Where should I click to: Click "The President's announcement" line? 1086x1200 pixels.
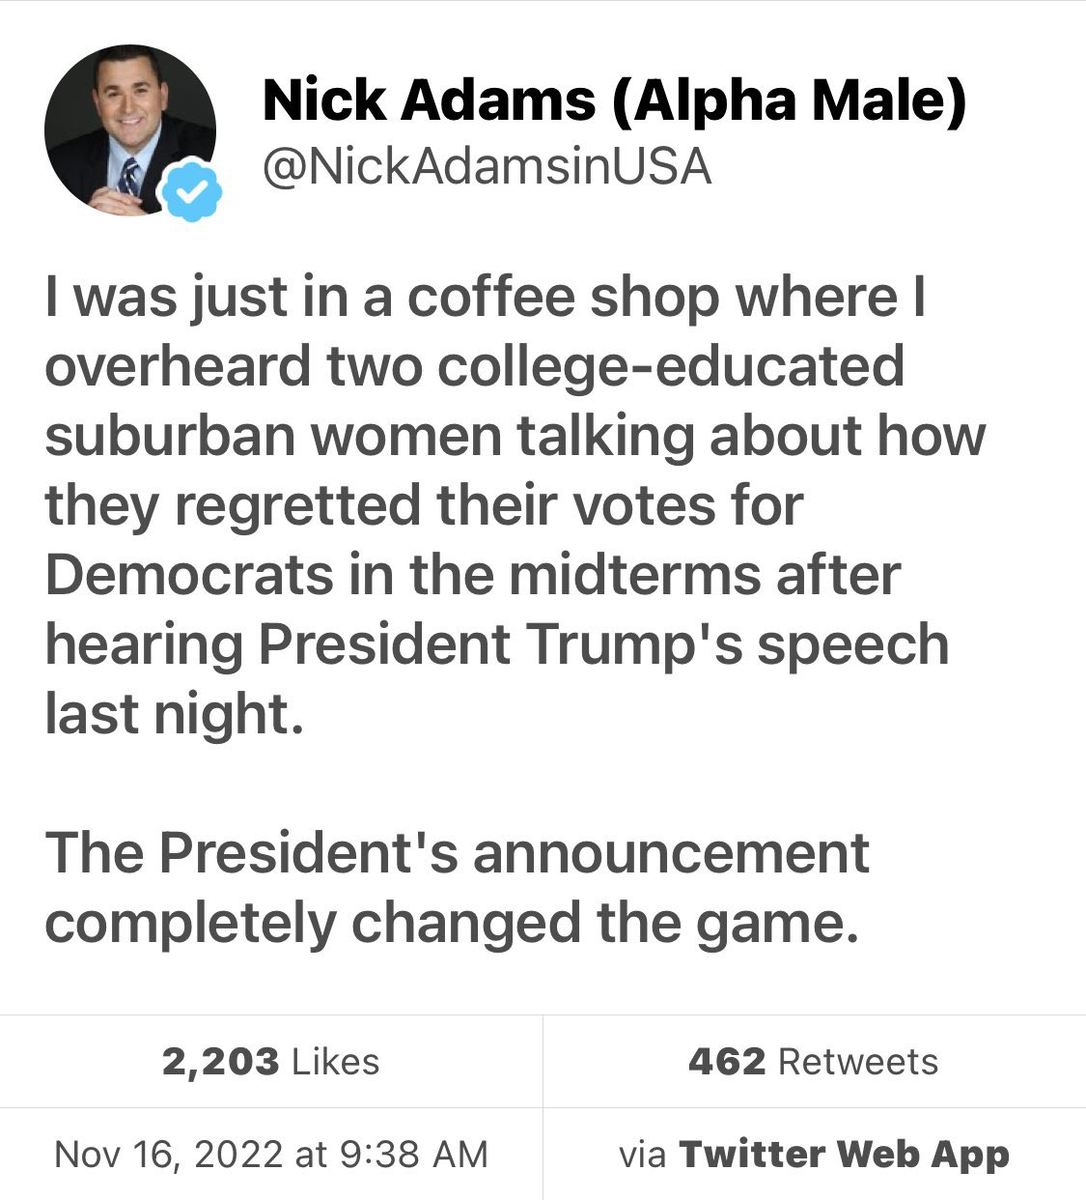pyautogui.click(x=457, y=852)
